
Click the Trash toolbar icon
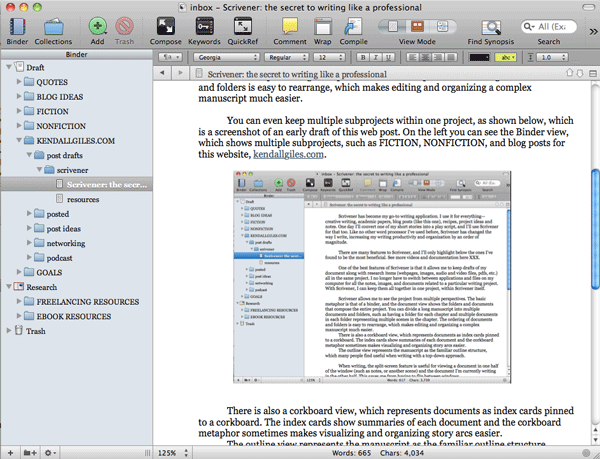124,27
